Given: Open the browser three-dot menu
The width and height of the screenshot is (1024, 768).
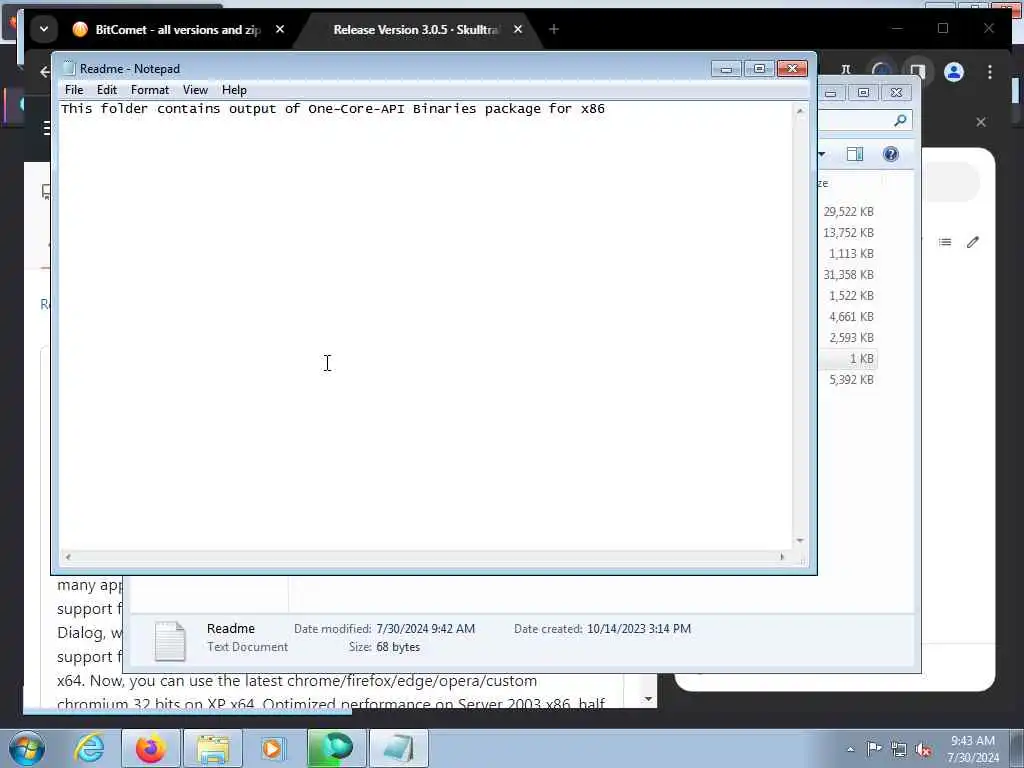Looking at the screenshot, I should tap(990, 72).
